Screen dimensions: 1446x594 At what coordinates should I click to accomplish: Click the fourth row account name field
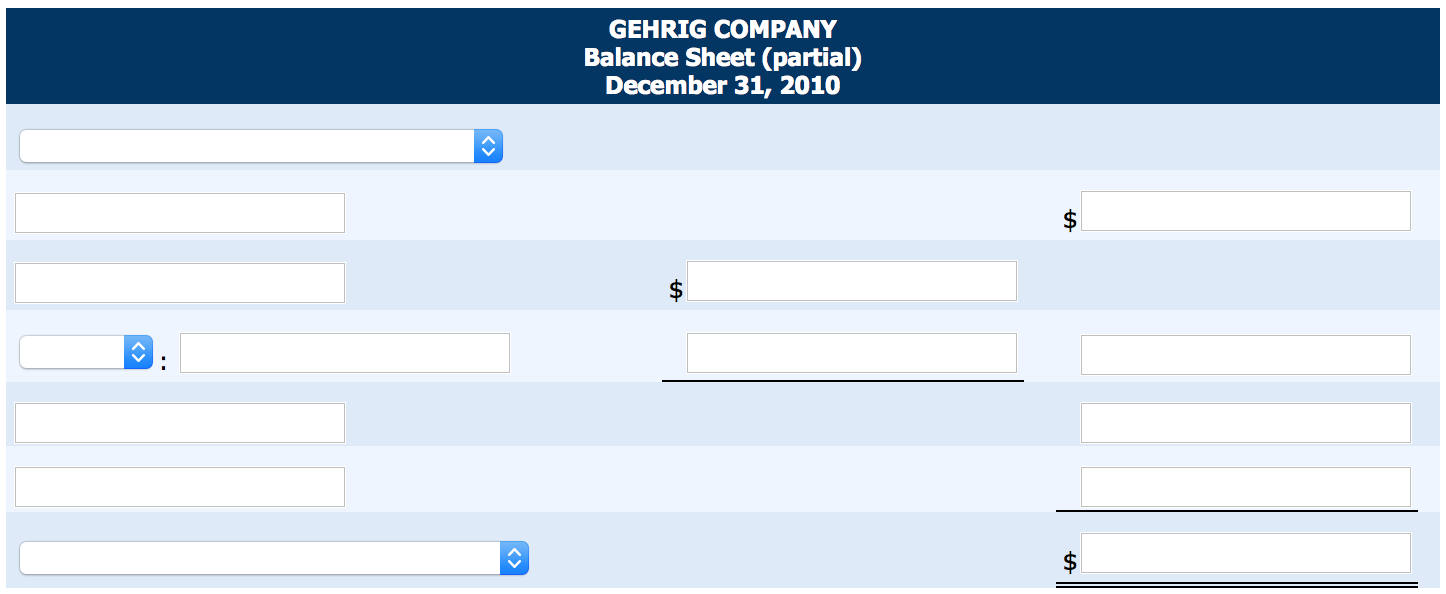tap(180, 423)
